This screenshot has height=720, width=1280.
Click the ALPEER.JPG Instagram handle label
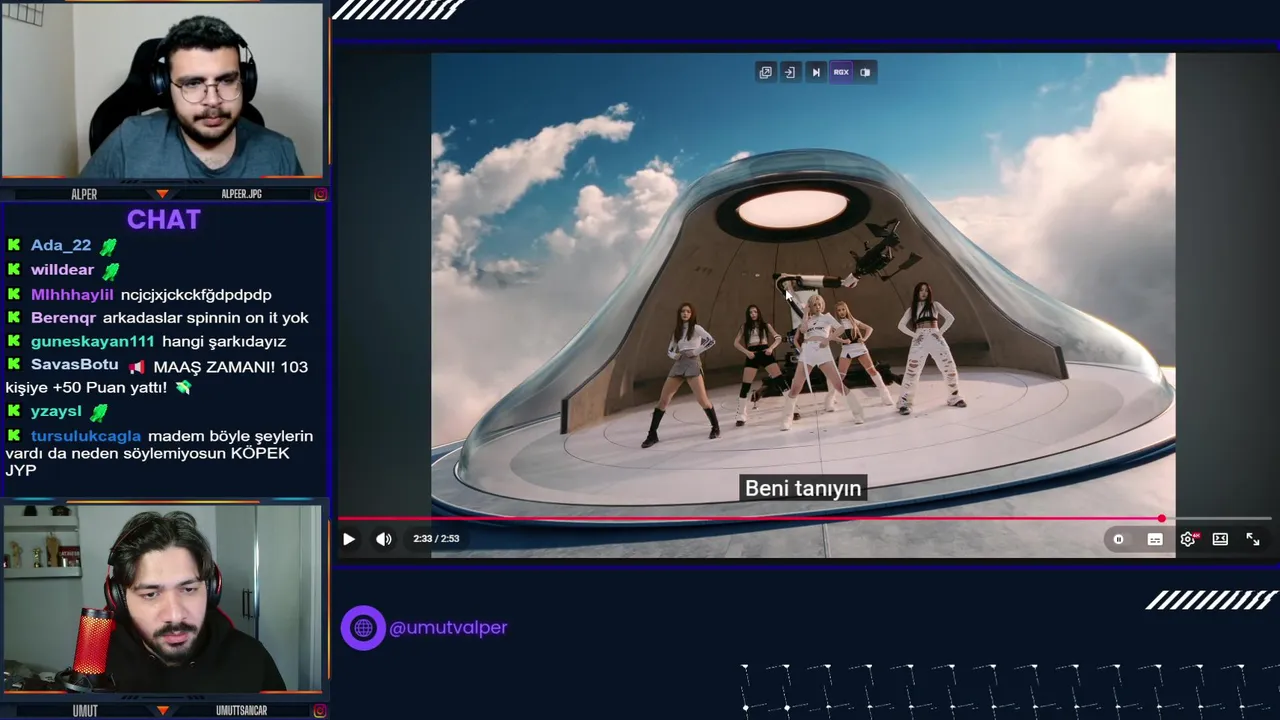241,194
